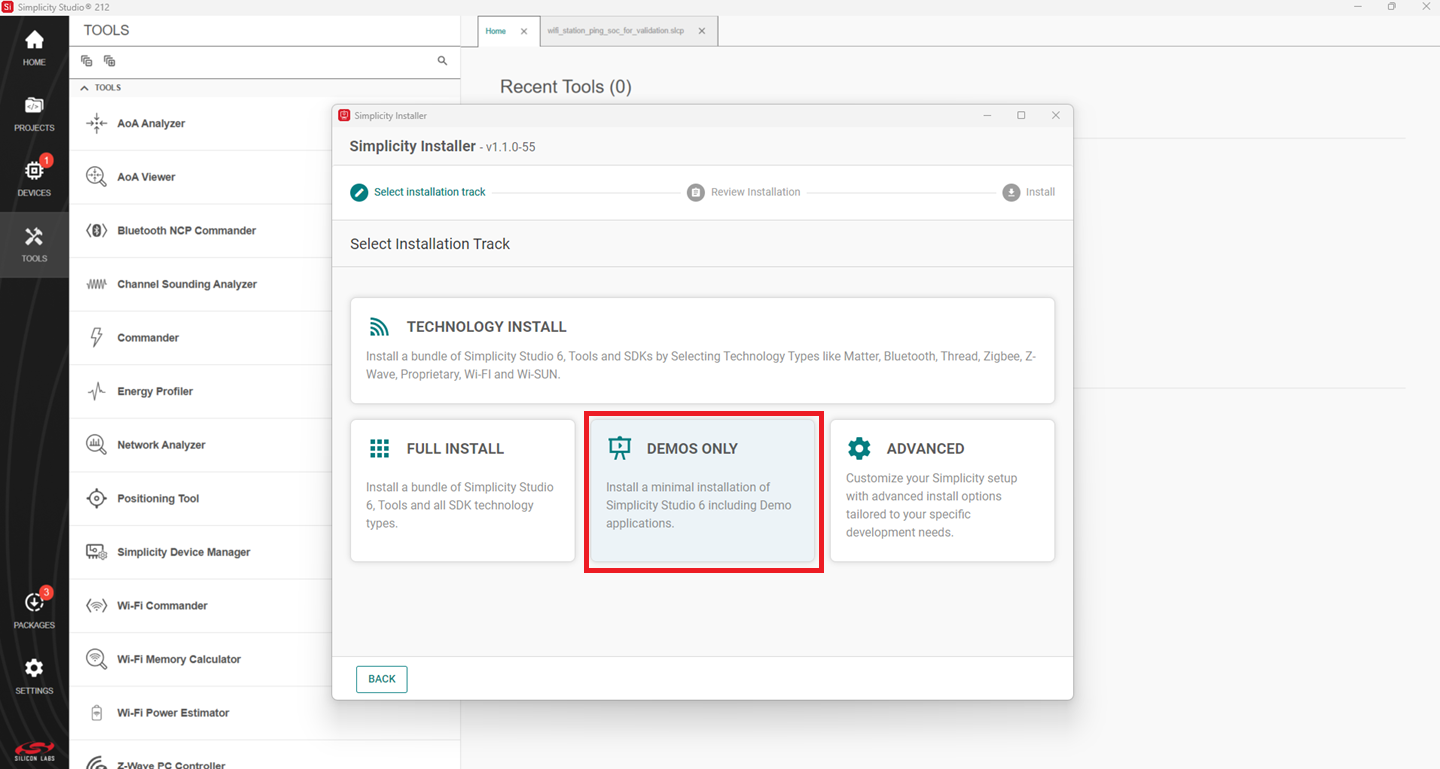
Task: Go to Projects in left sidebar
Action: coord(34,113)
